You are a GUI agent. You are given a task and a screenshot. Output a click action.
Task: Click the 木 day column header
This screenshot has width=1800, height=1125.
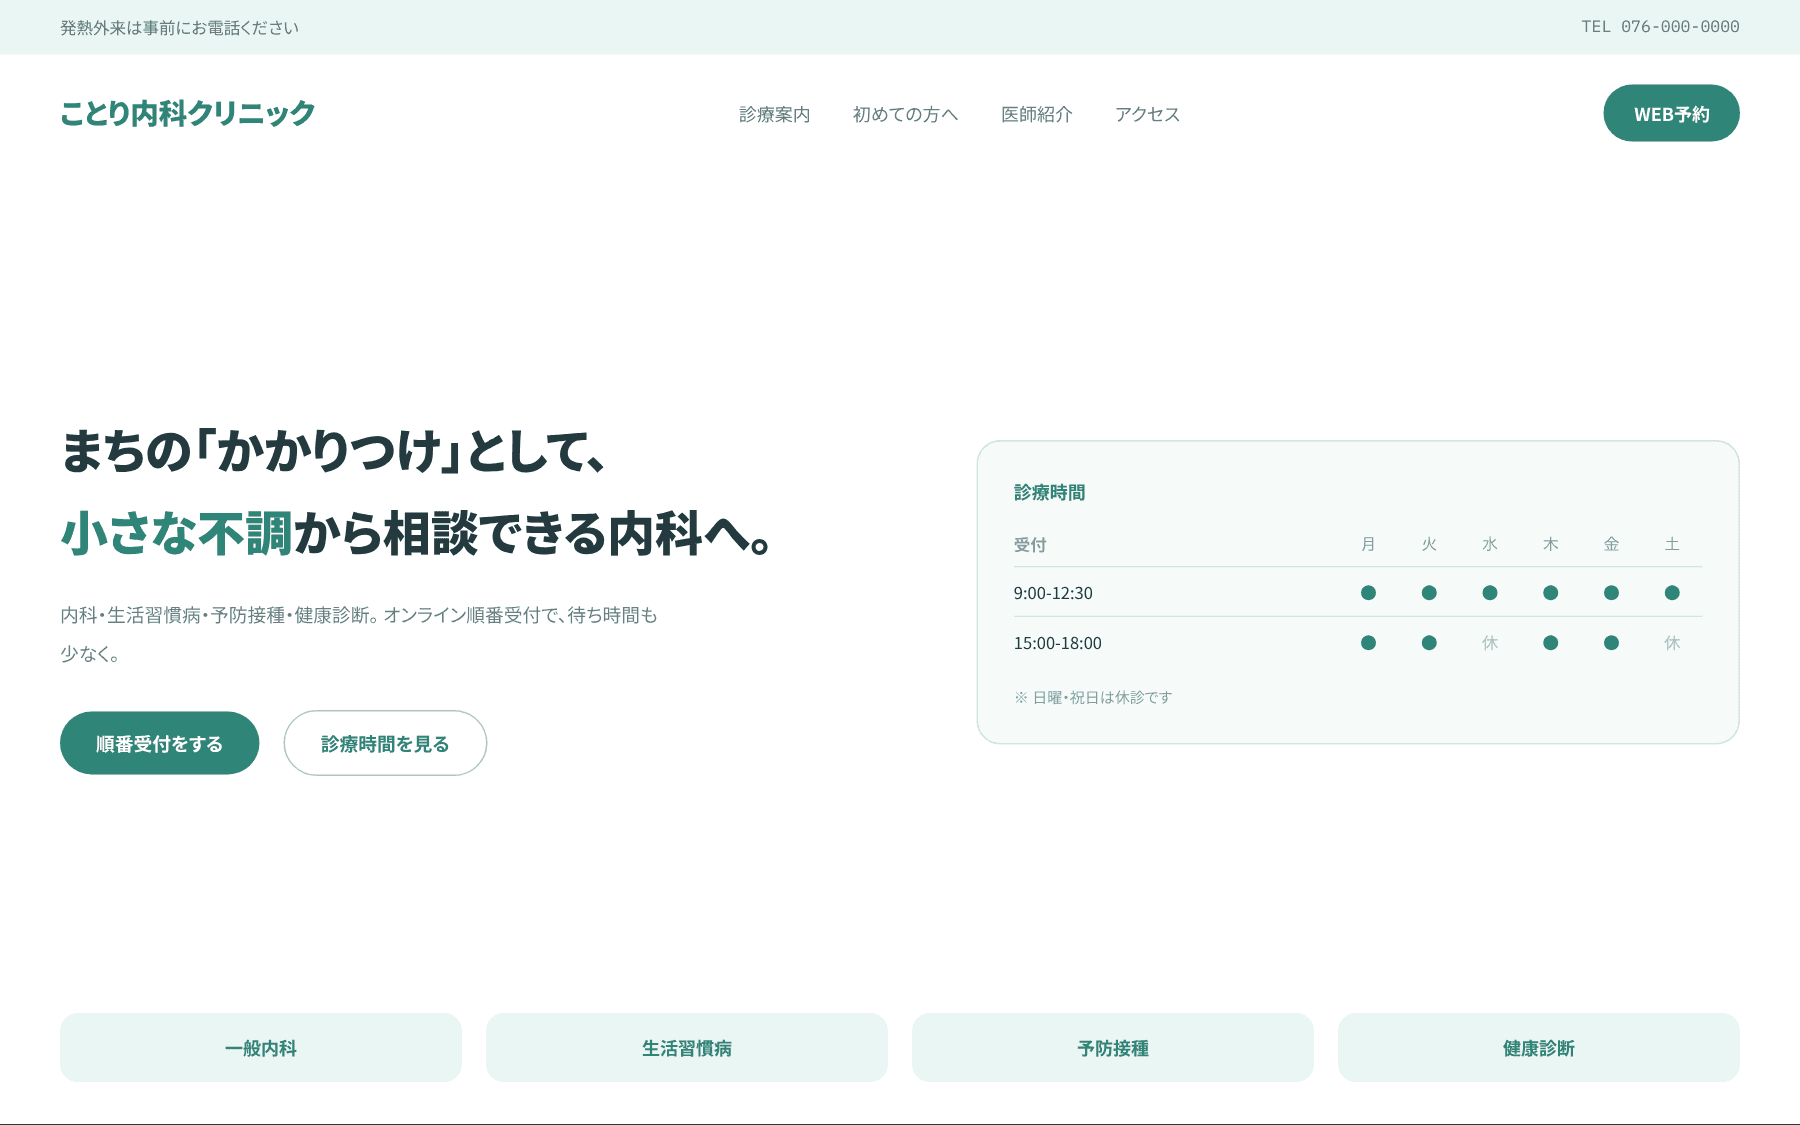coord(1550,544)
